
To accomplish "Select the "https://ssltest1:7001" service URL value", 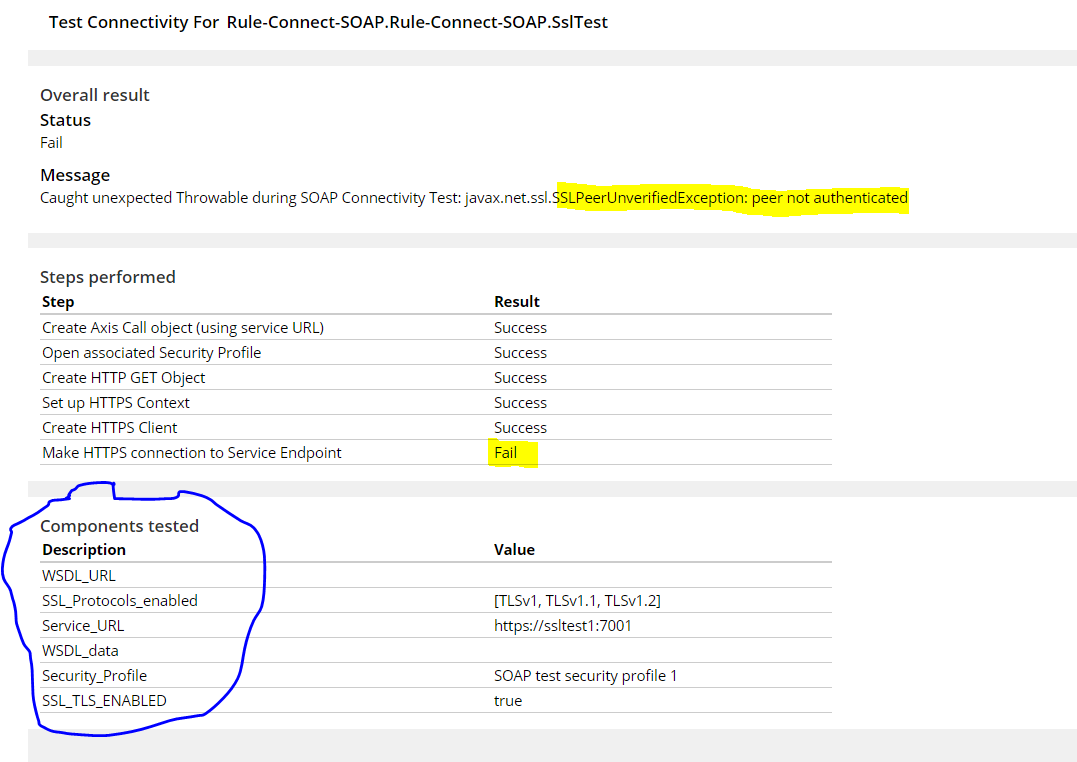I will (563, 626).
